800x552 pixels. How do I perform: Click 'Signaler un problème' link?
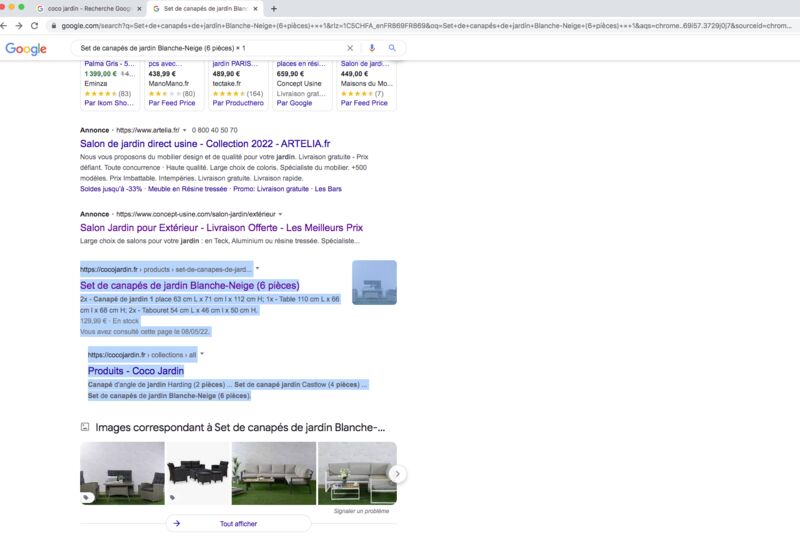[x=361, y=511]
